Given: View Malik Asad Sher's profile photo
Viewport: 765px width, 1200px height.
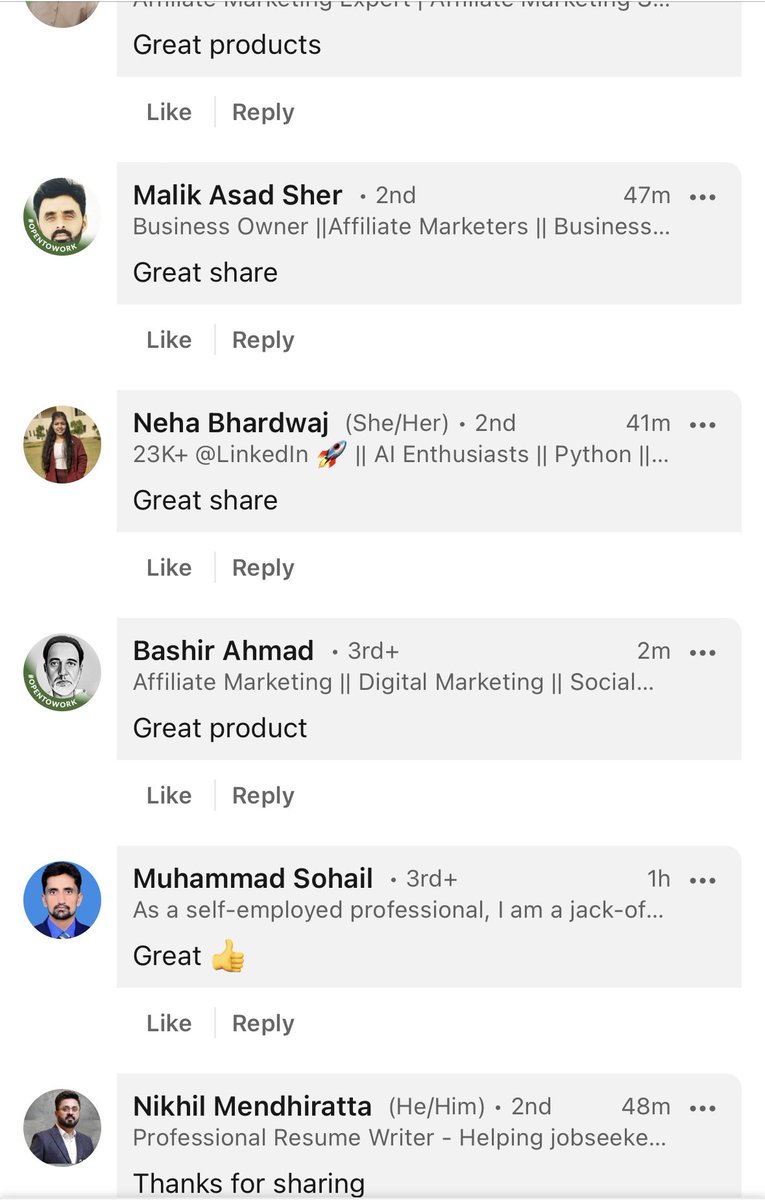Looking at the screenshot, I should point(62,217).
